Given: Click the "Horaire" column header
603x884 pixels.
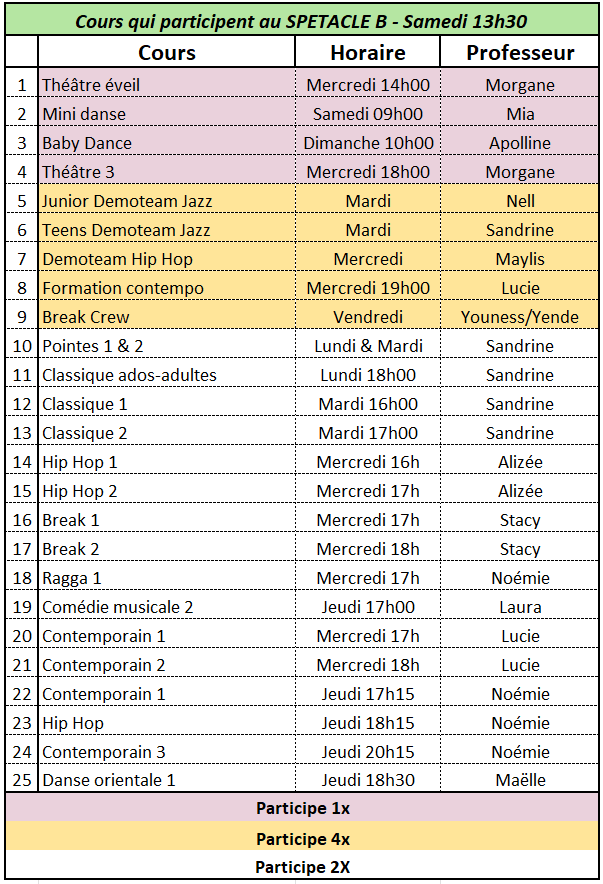Looking at the screenshot, I should coord(368,53).
